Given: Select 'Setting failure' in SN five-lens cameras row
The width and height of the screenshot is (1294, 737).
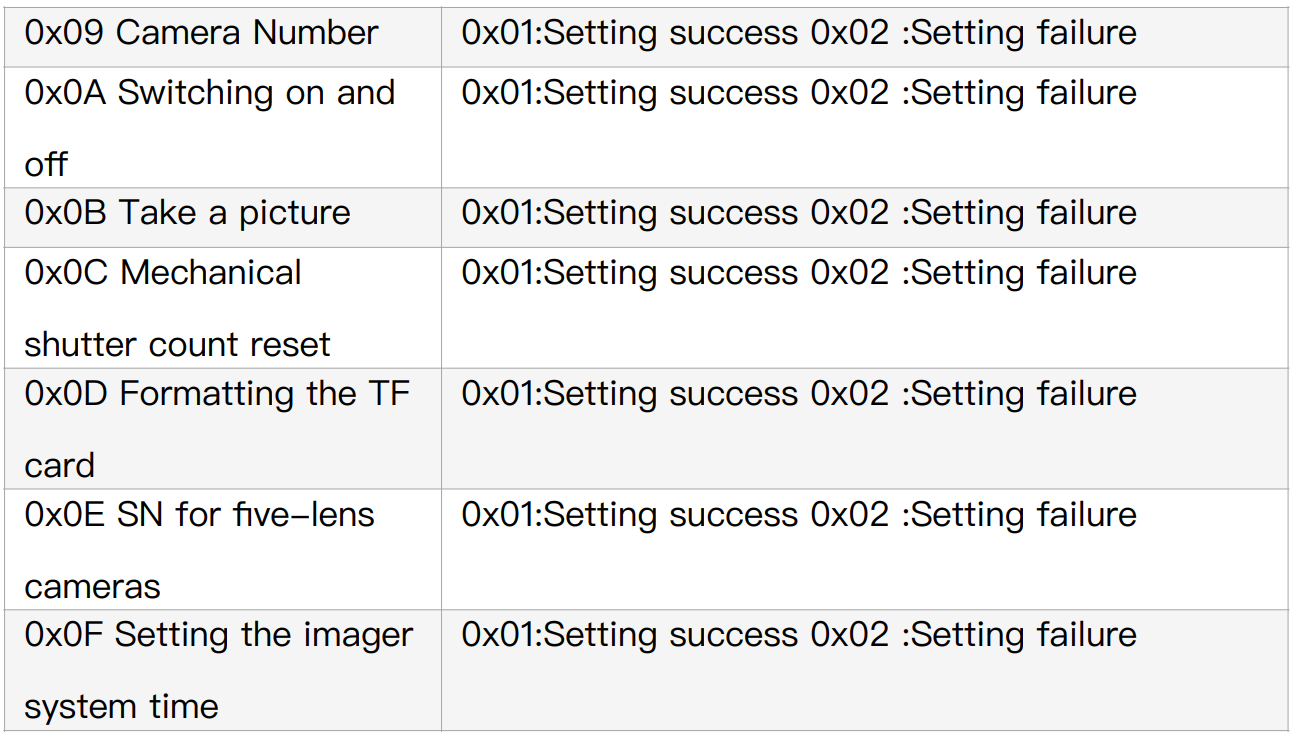Looking at the screenshot, I should (x=1024, y=515).
